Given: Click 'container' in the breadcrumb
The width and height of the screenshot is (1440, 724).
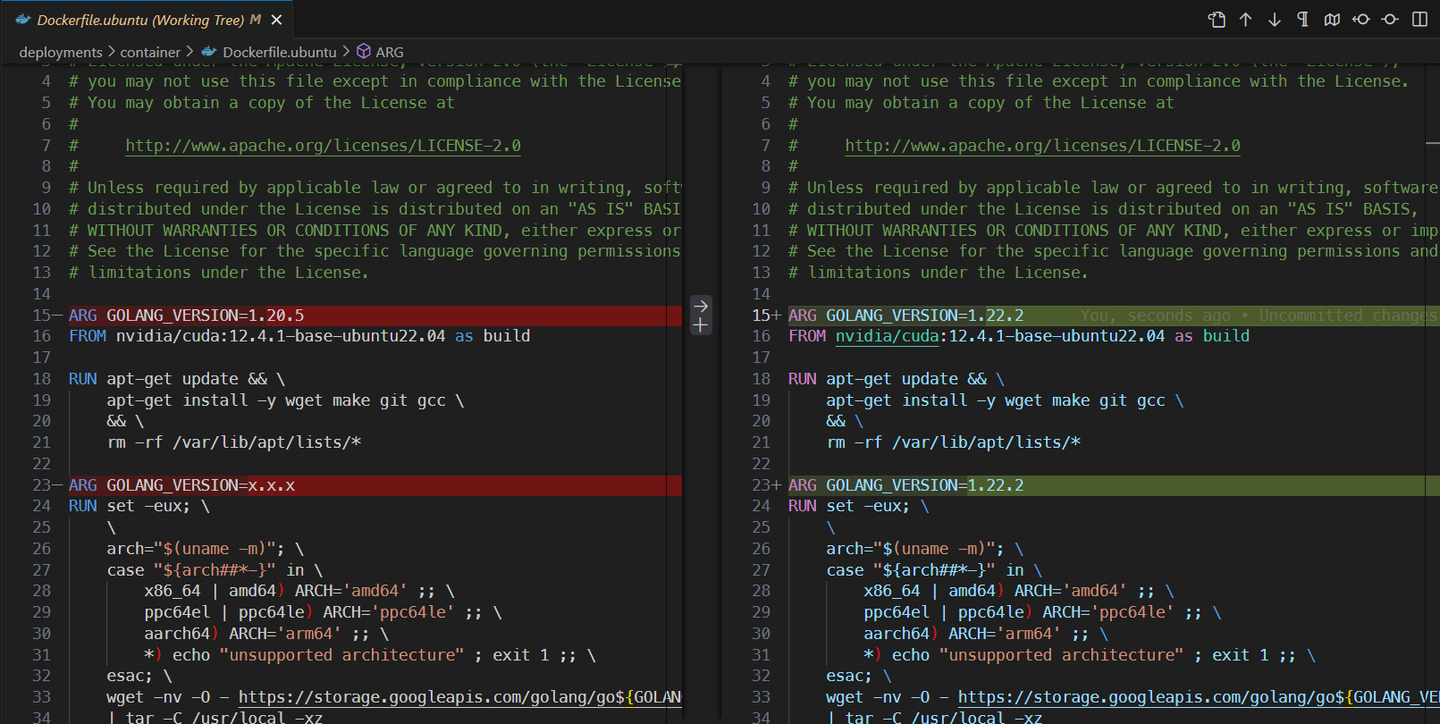Looking at the screenshot, I should 151,52.
